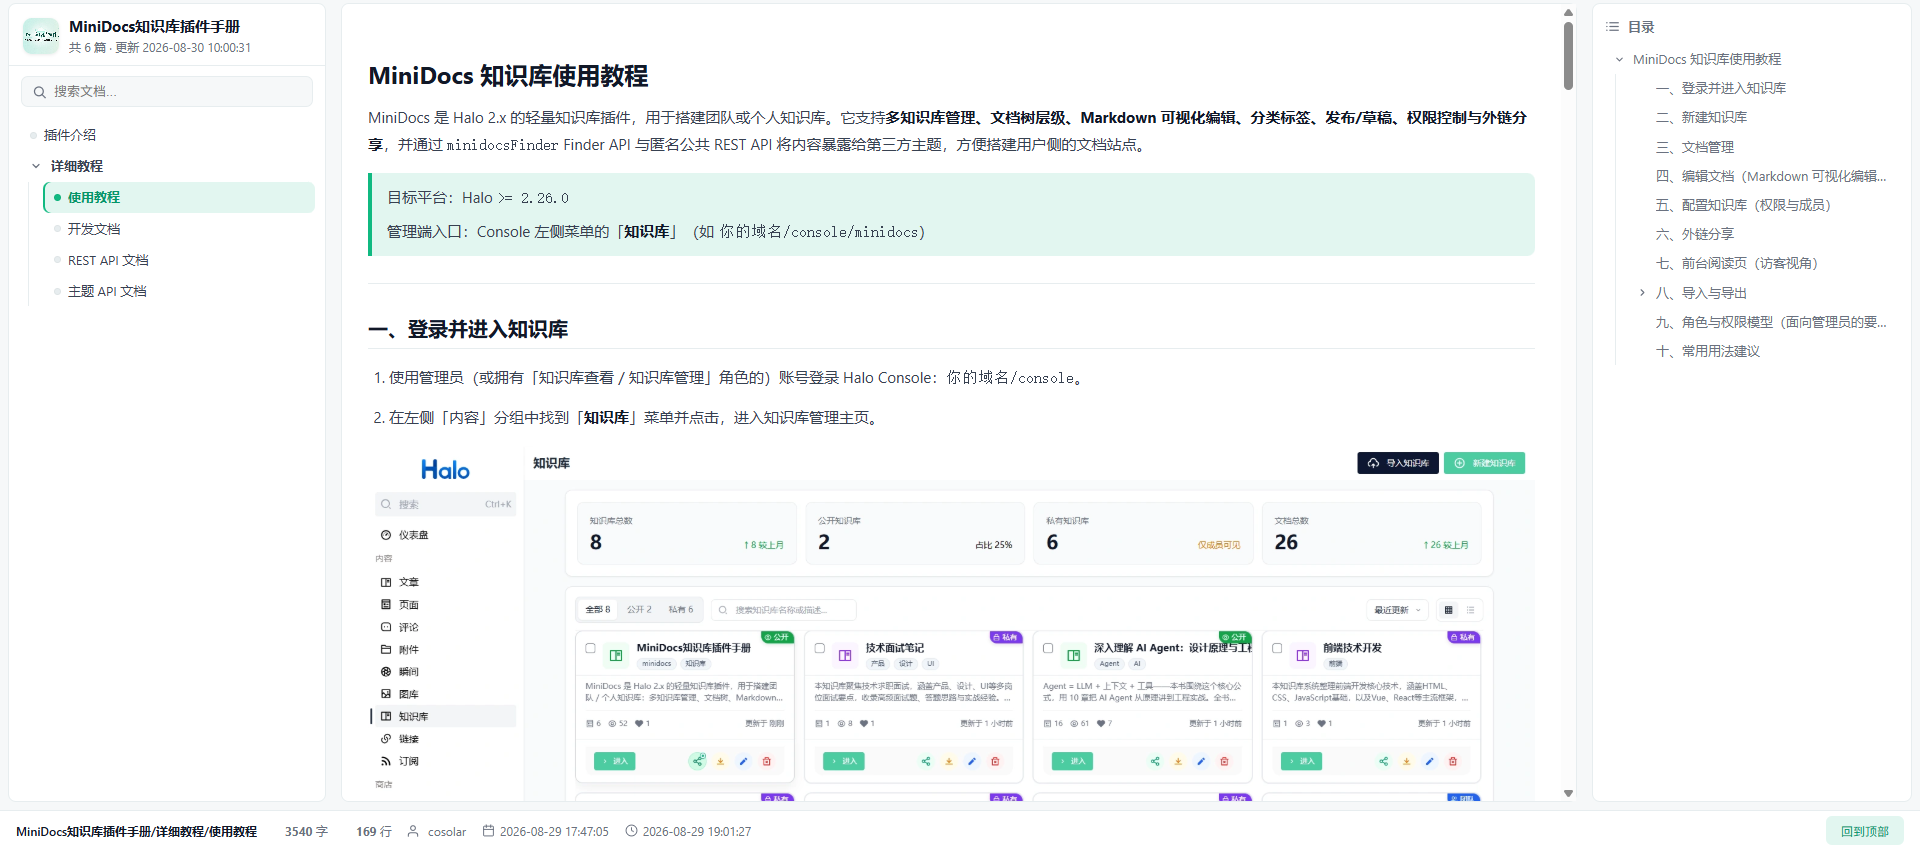This screenshot has height=849, width=1920.
Task: Click the author icon beside cosolar
Action: (413, 831)
